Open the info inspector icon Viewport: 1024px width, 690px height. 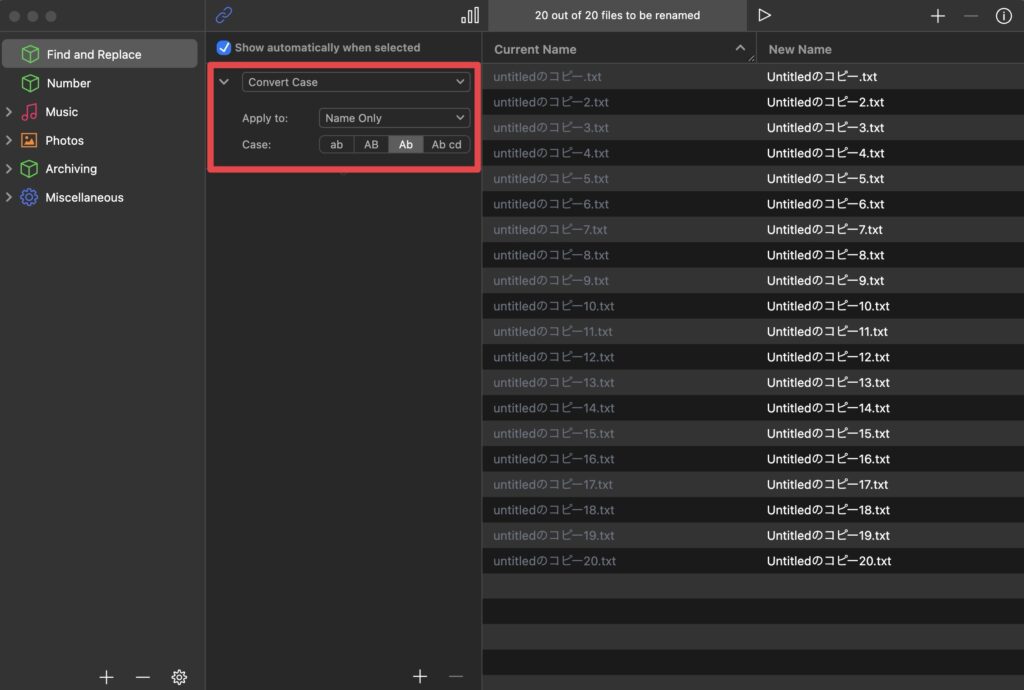1003,16
